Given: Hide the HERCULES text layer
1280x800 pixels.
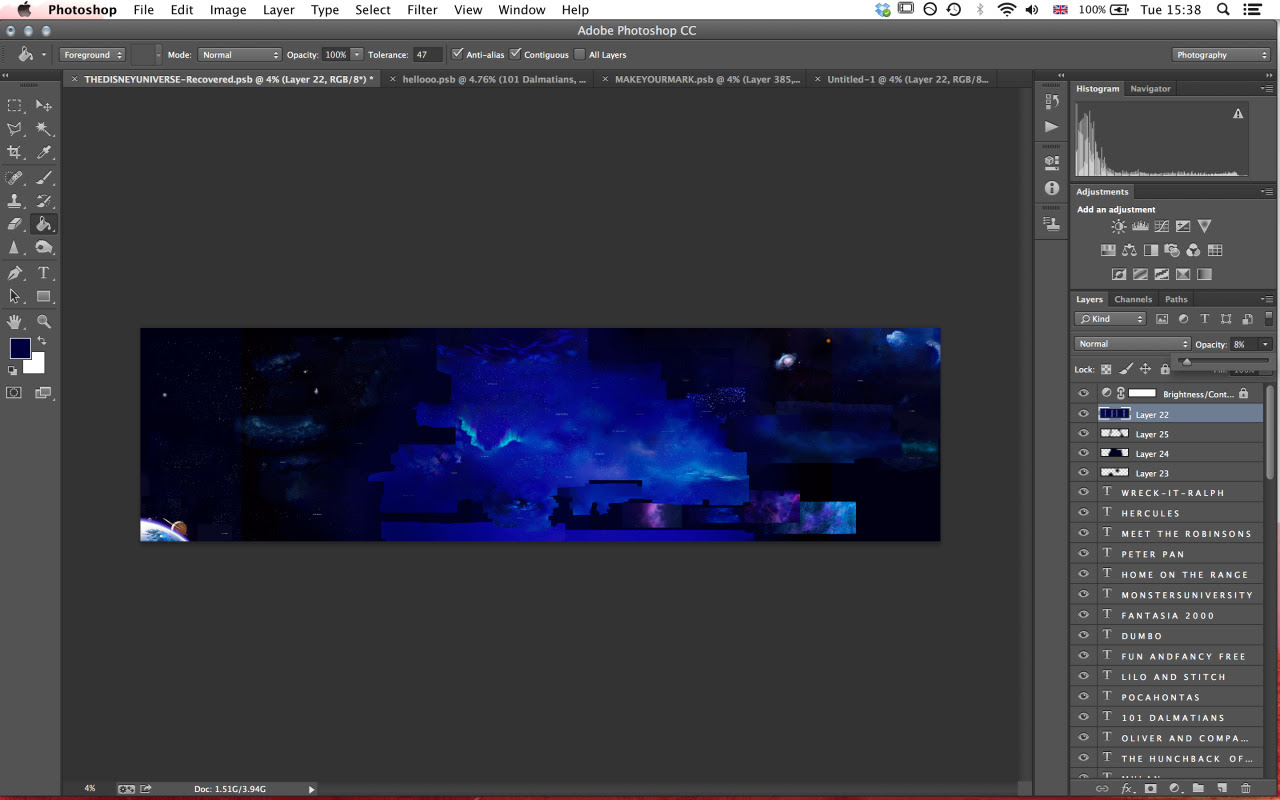Looking at the screenshot, I should [1083, 513].
